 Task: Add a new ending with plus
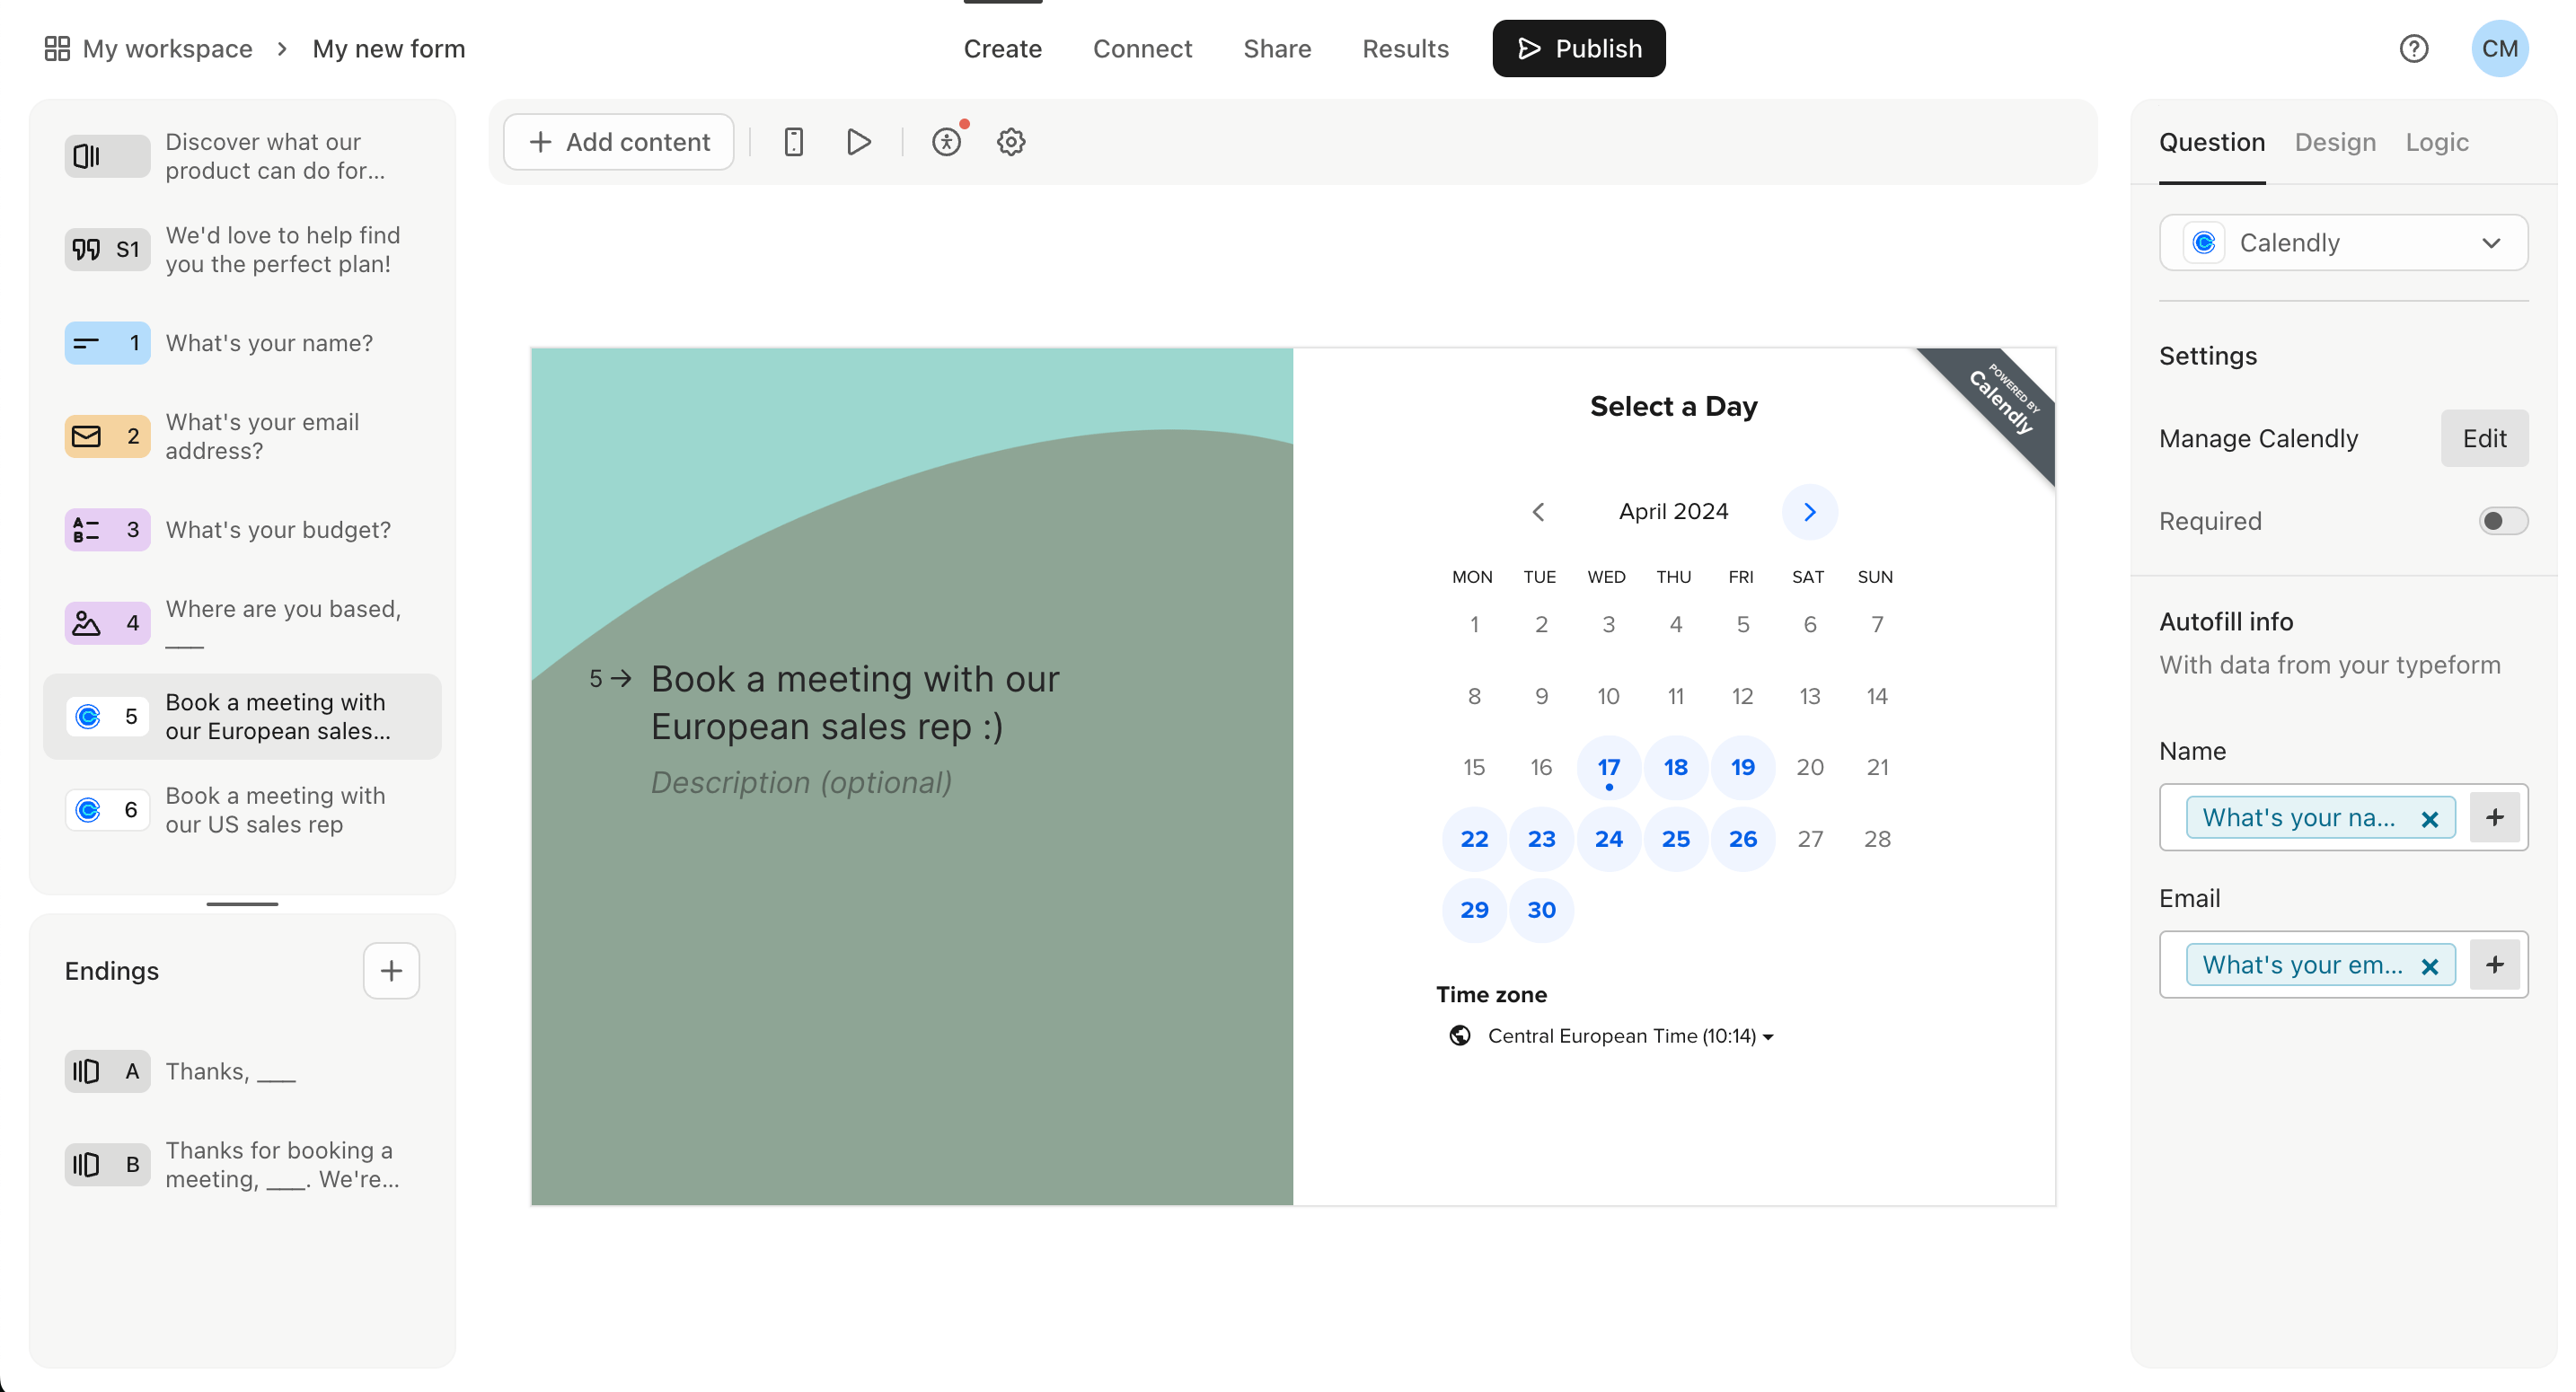point(391,970)
